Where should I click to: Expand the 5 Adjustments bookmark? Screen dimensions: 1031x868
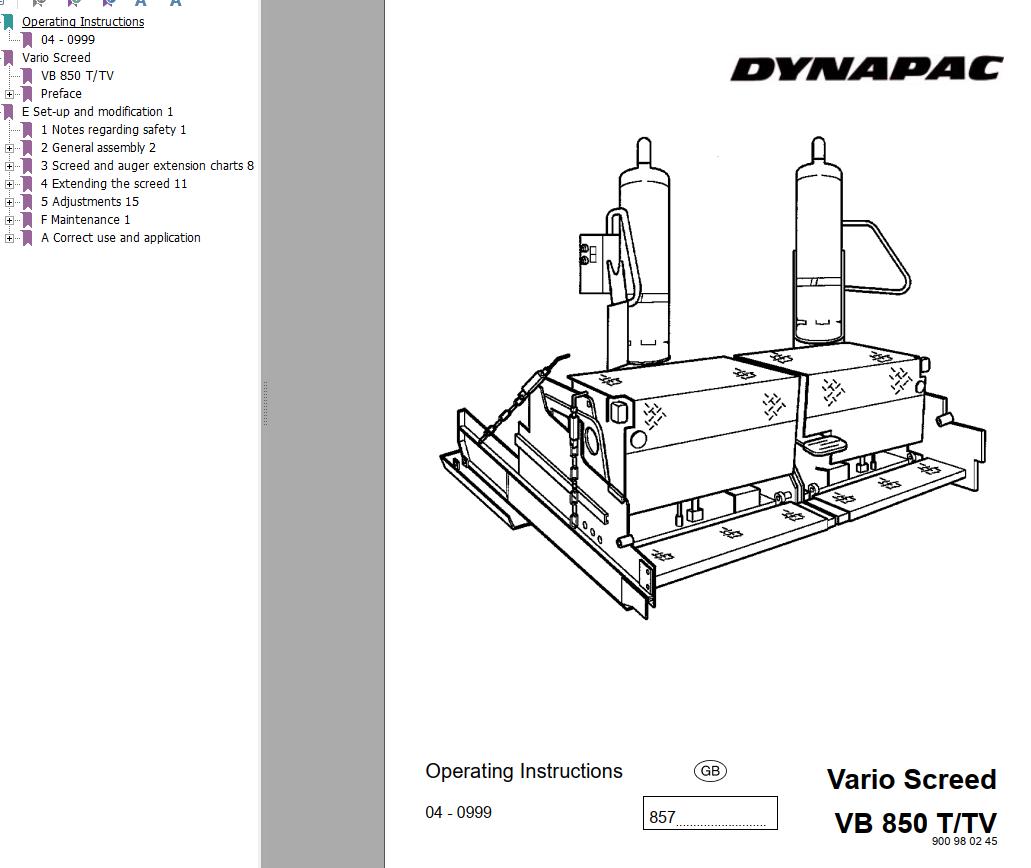[x=9, y=202]
